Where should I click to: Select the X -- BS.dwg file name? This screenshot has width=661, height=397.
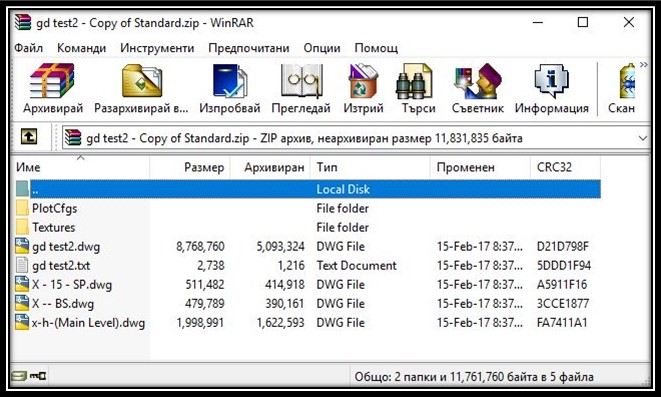click(63, 303)
